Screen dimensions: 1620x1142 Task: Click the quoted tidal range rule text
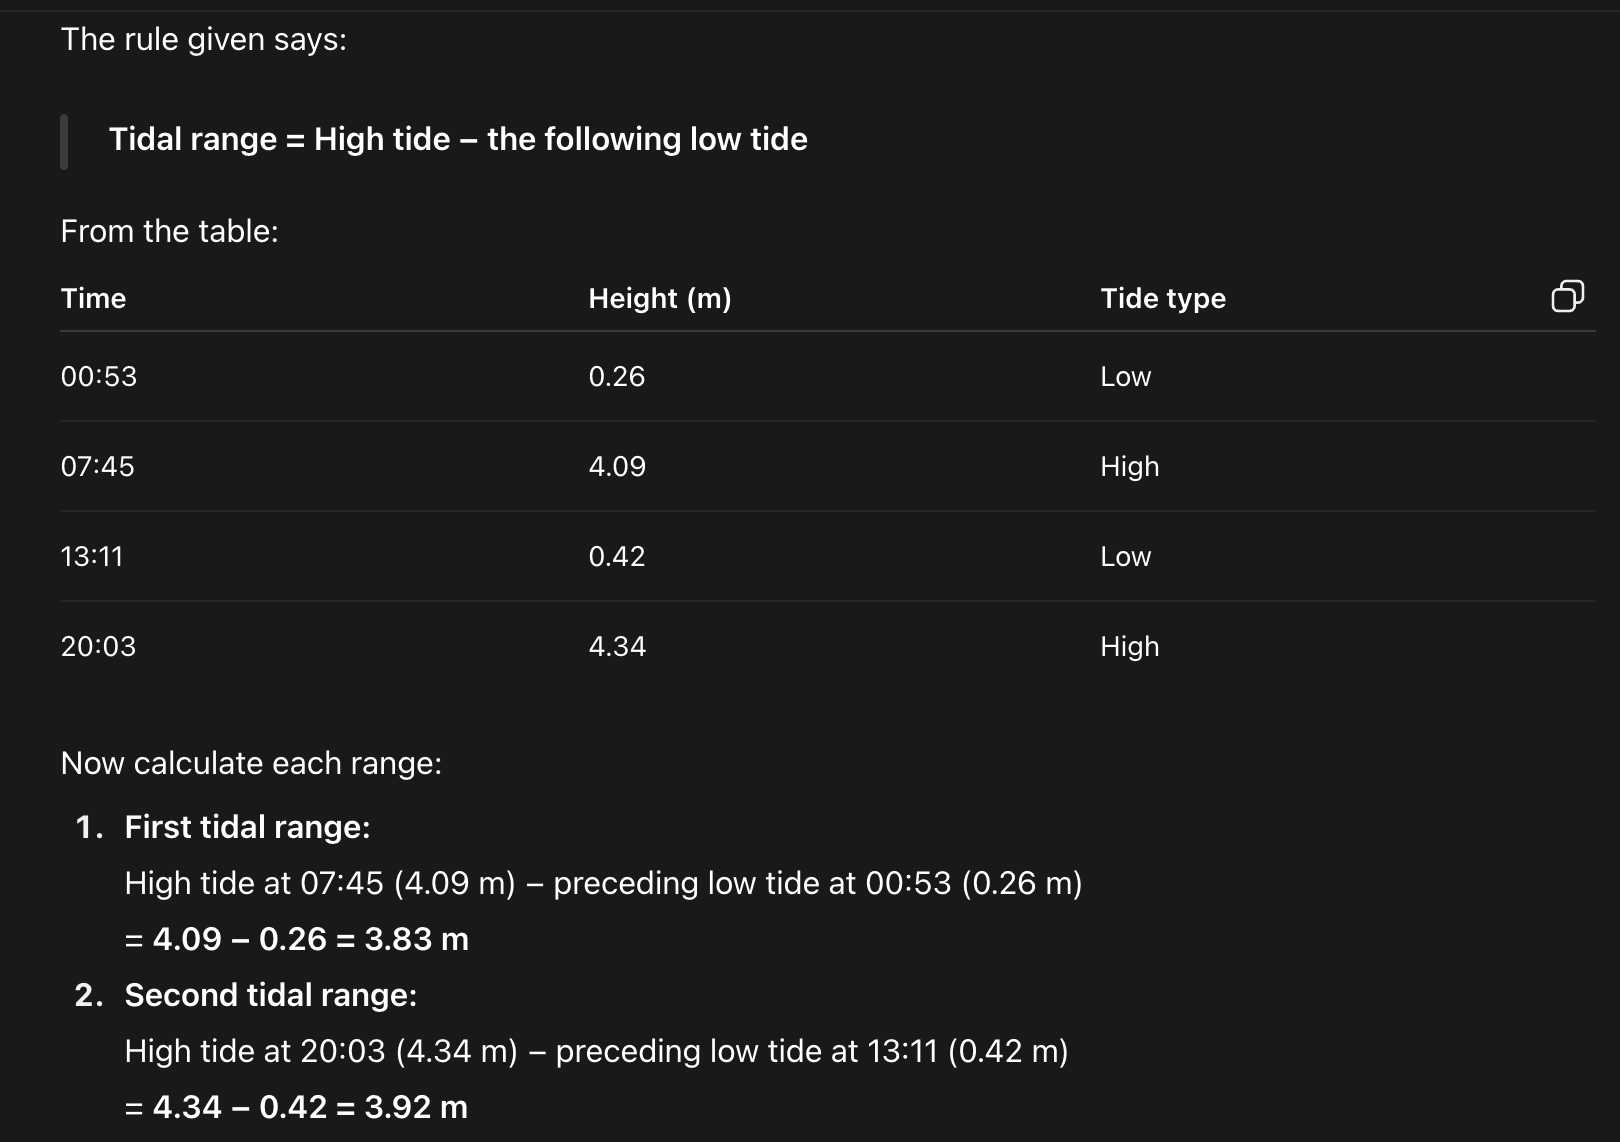[x=458, y=139]
